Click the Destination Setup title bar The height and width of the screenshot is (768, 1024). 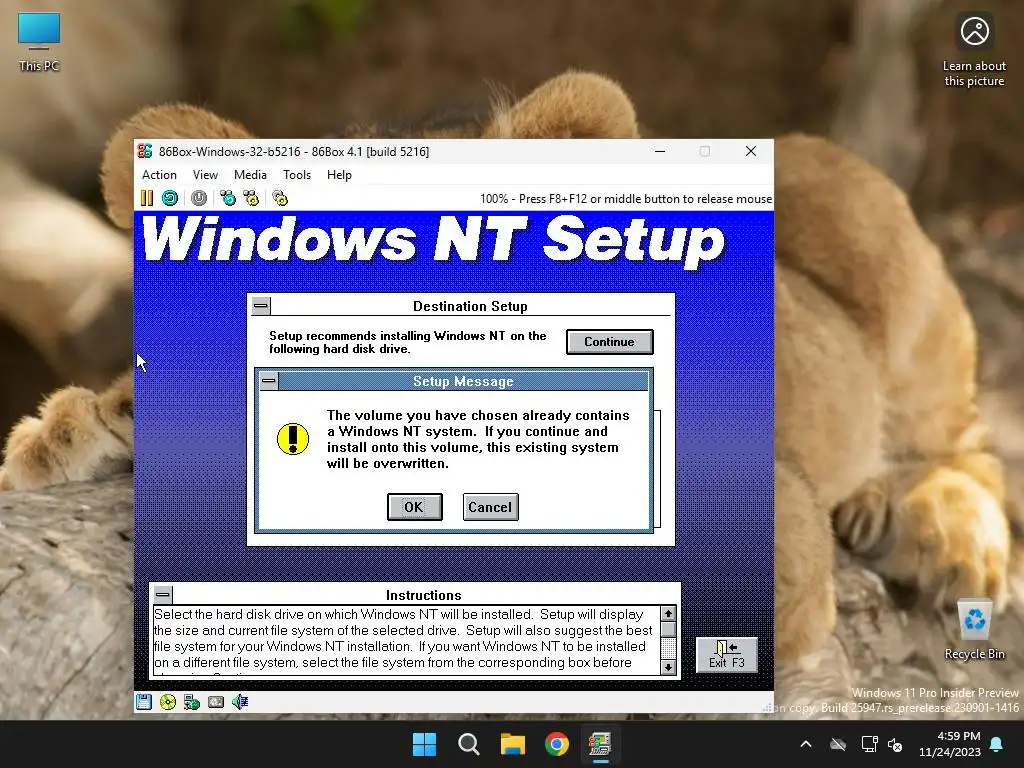[x=470, y=306]
